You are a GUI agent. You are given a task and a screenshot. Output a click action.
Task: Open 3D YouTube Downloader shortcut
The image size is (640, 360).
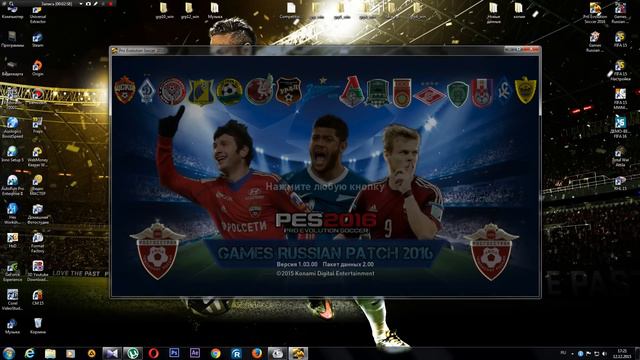pyautogui.click(x=38, y=271)
